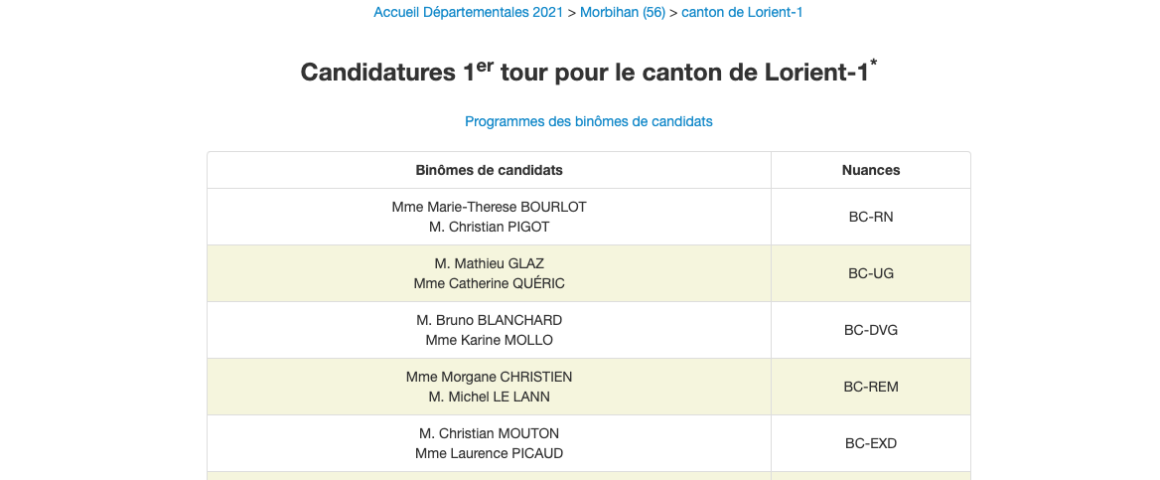Click candidate name M. Mathieu GLAZ
This screenshot has width=1160, height=480.
(489, 264)
